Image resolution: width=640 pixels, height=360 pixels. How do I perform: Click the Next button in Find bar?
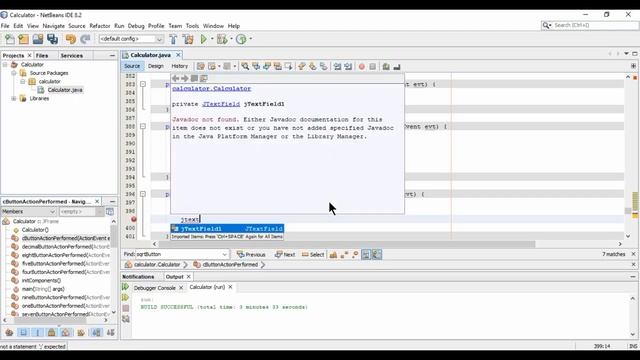pyautogui.click(x=285, y=255)
